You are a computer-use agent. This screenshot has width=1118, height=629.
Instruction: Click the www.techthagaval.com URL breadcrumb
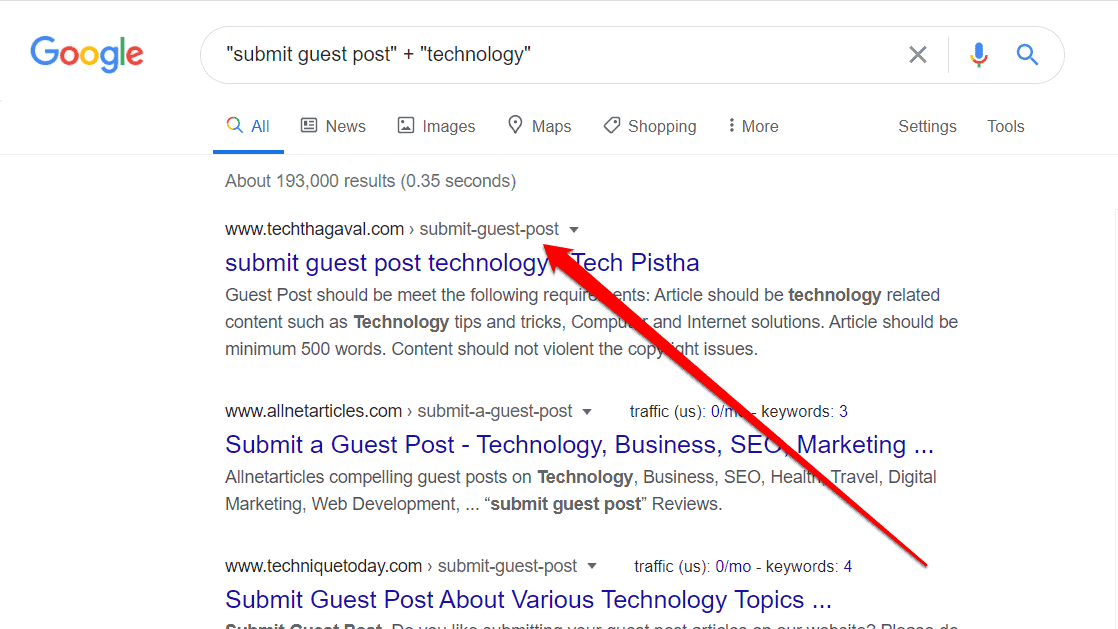coord(392,229)
